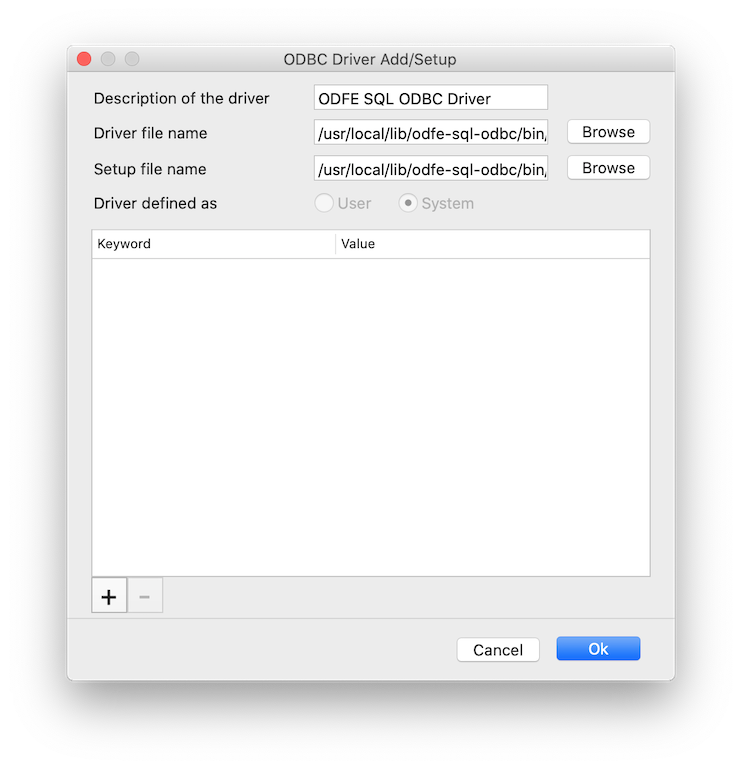Sort by the Keyword column header
Image resolution: width=742 pixels, height=769 pixels.
pos(213,244)
